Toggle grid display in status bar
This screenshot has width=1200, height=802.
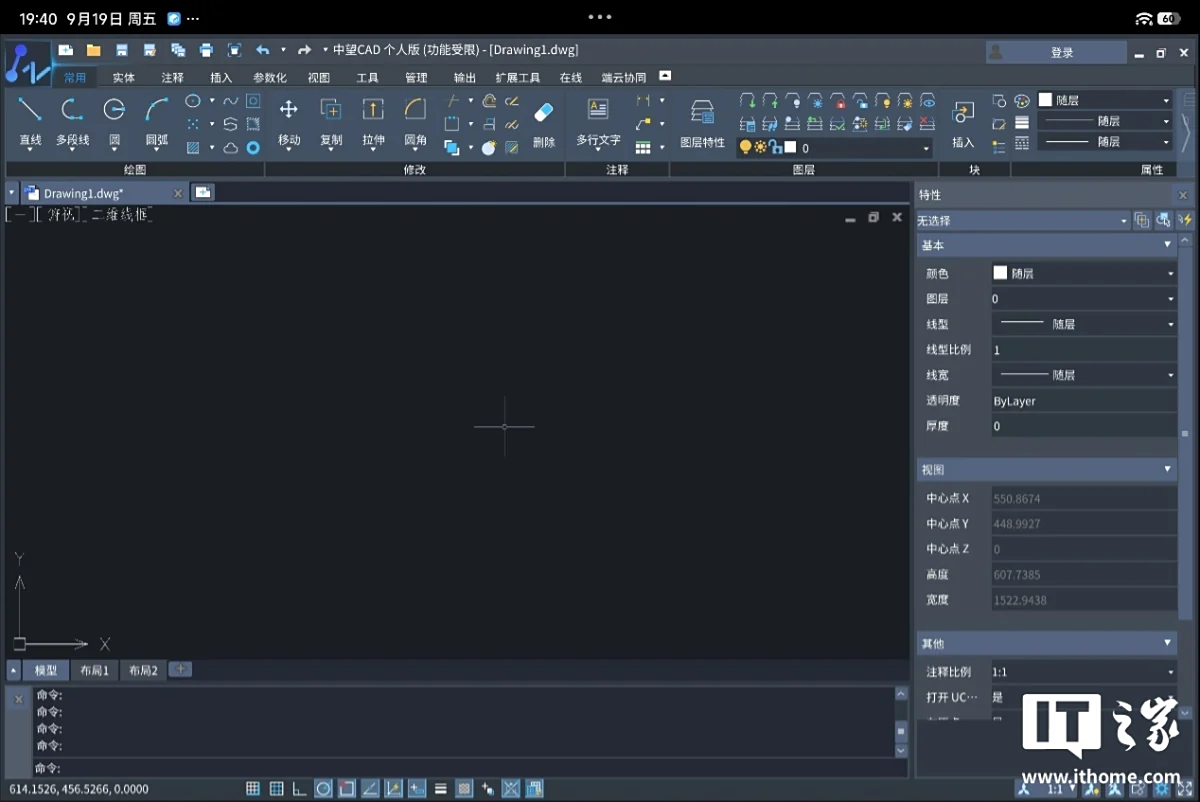point(277,789)
